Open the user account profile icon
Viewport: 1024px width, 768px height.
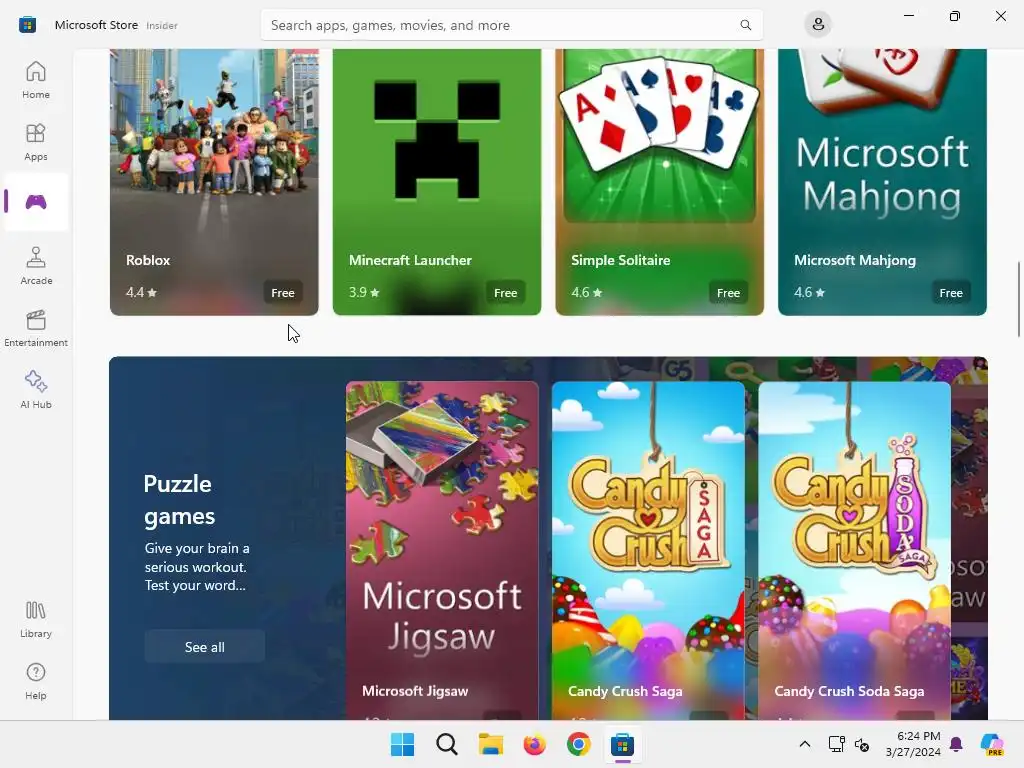818,25
